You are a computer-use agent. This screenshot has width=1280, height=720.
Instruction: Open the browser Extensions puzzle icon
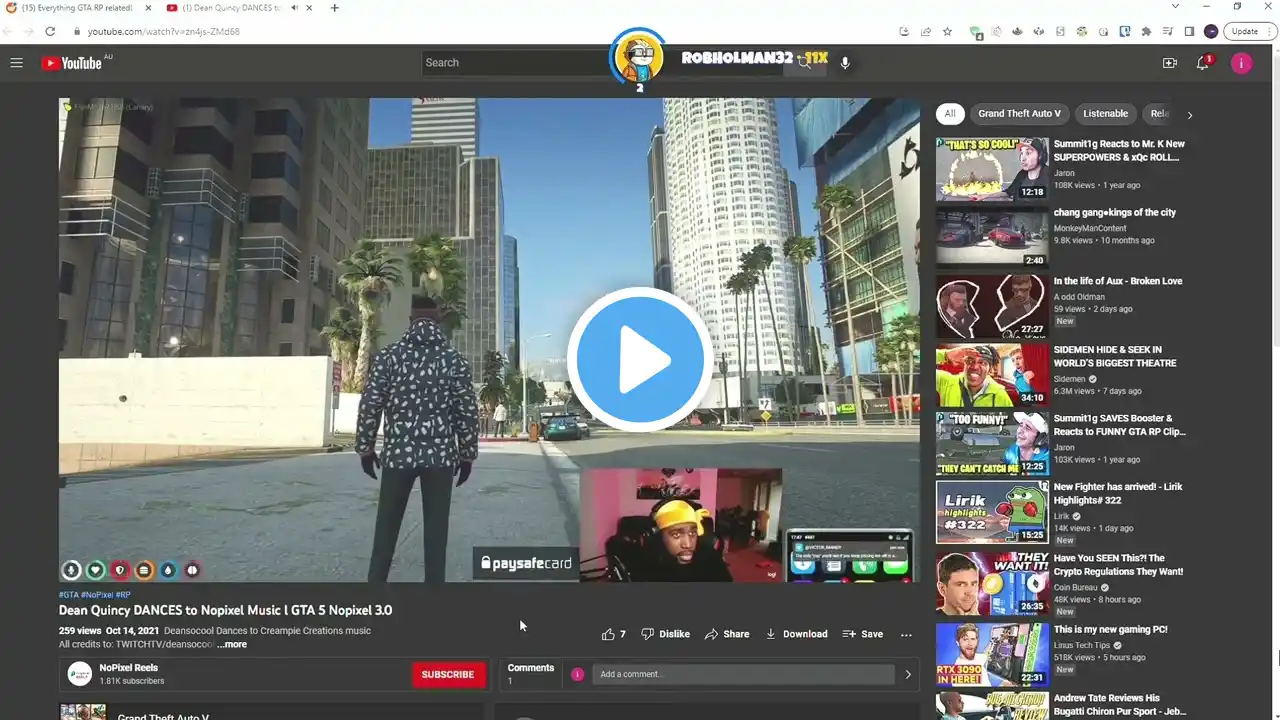pyautogui.click(x=1146, y=31)
